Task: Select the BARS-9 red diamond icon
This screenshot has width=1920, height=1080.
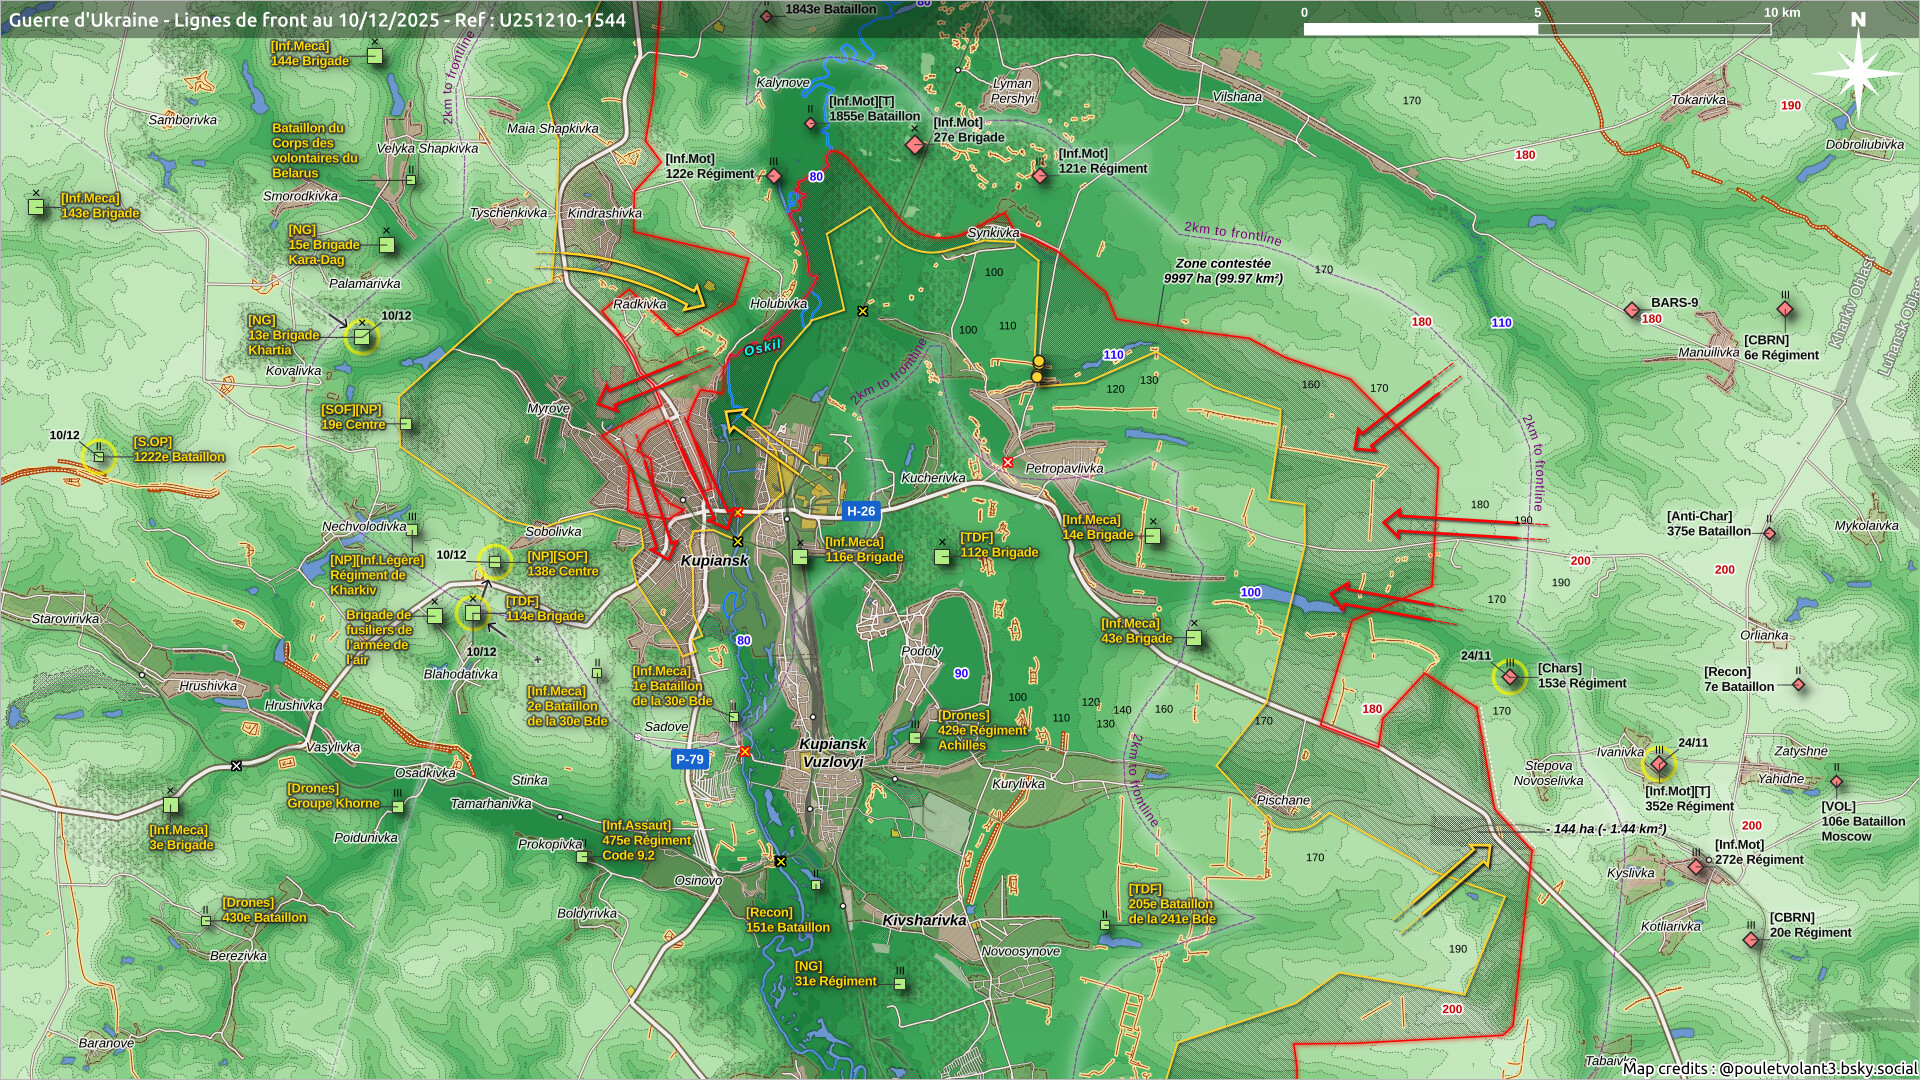Action: pos(1632,310)
